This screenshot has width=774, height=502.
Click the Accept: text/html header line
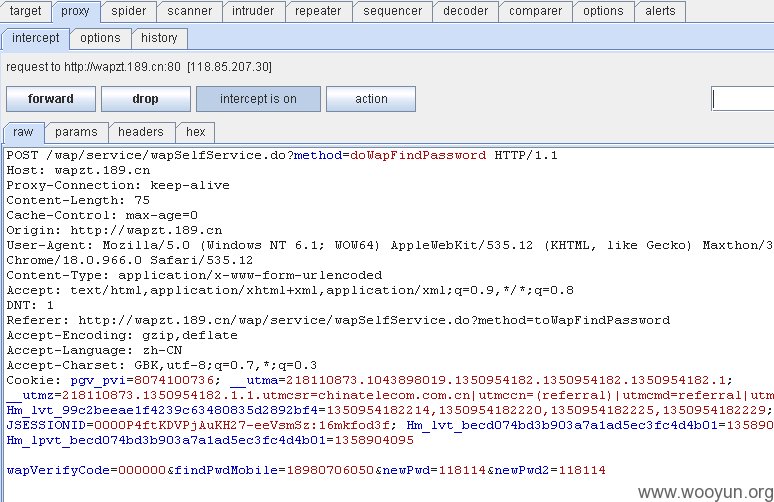(290, 290)
